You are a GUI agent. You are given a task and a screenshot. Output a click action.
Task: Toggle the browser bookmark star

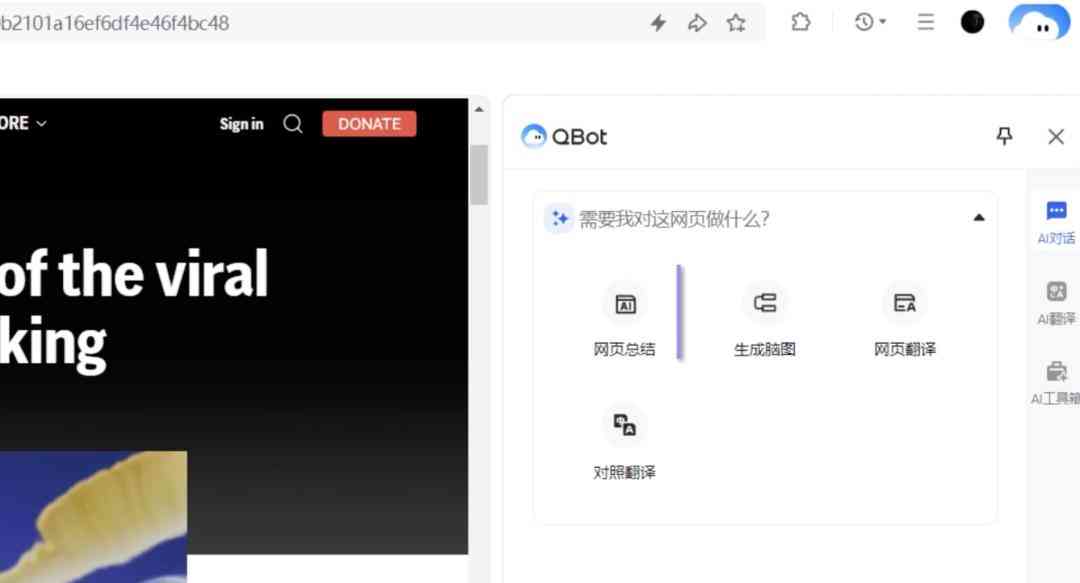click(x=737, y=21)
